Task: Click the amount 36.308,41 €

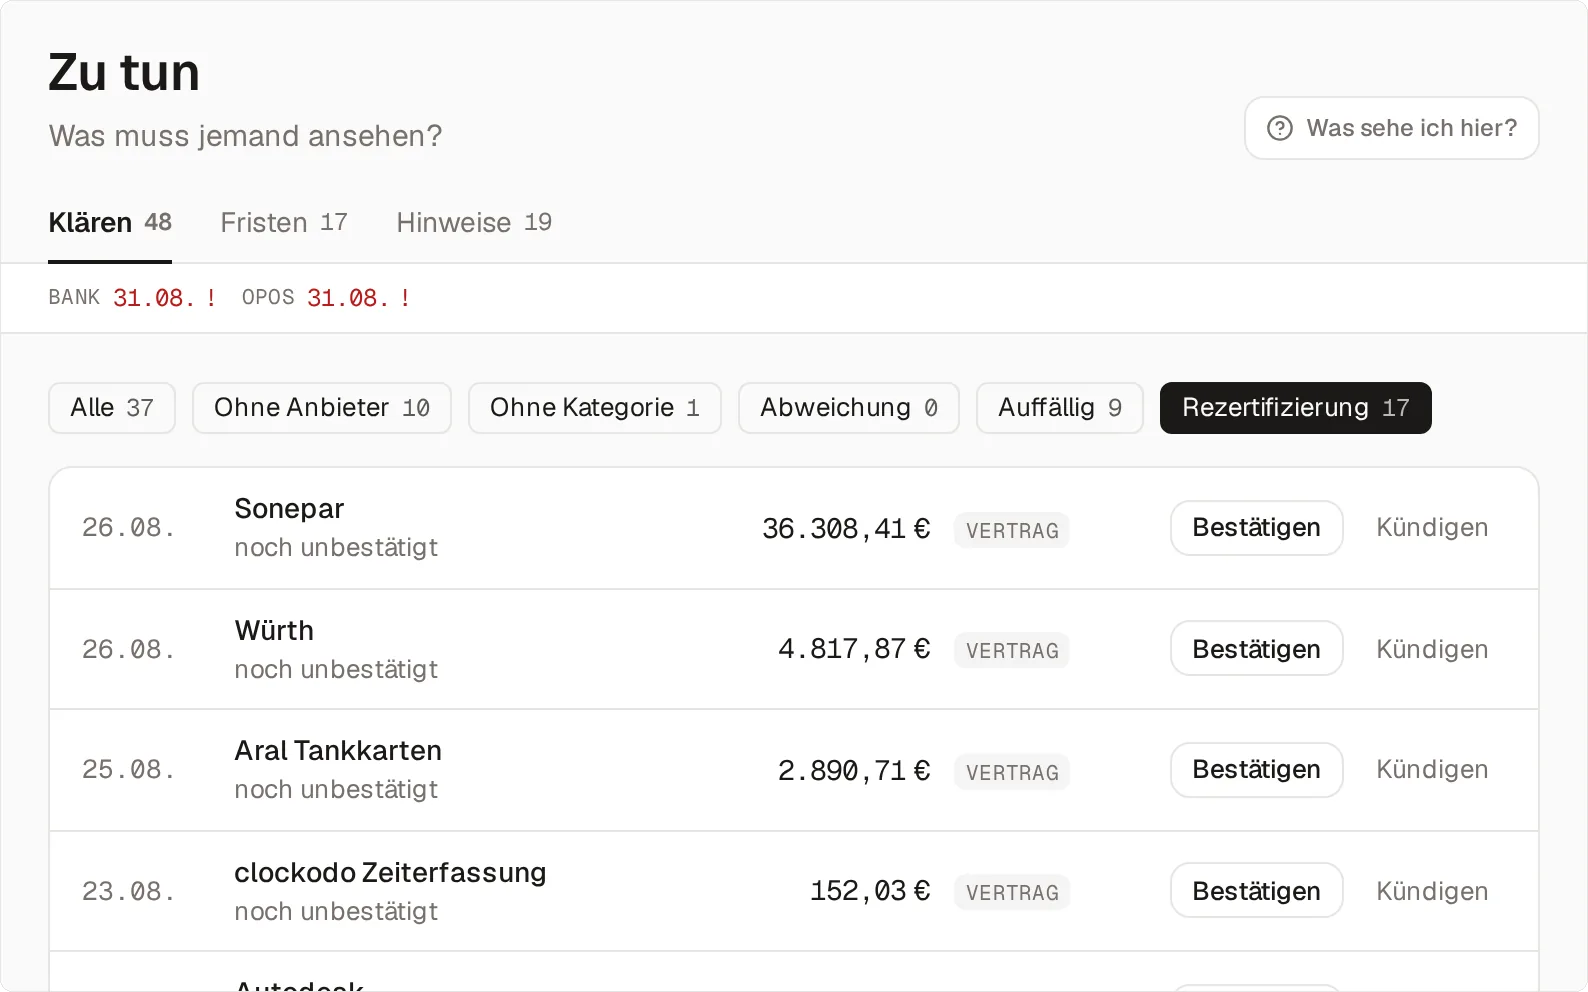Action: [x=846, y=528]
